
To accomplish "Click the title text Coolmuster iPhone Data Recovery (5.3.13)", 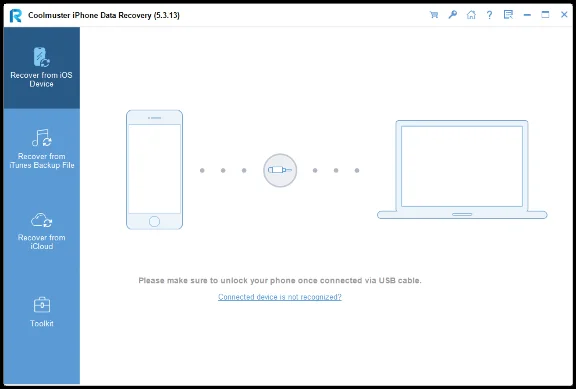I will point(104,15).
